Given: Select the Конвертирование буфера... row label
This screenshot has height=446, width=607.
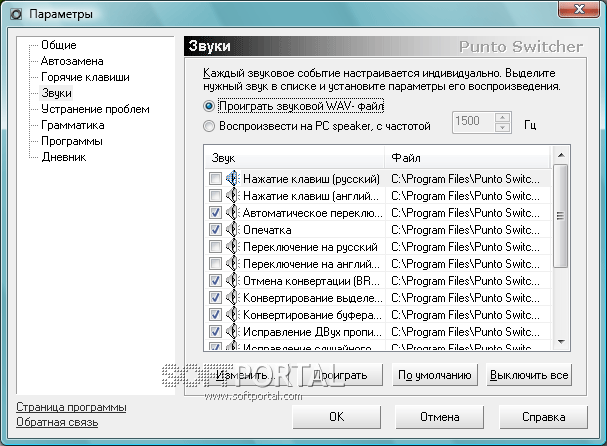Looking at the screenshot, I should pyautogui.click(x=312, y=315).
